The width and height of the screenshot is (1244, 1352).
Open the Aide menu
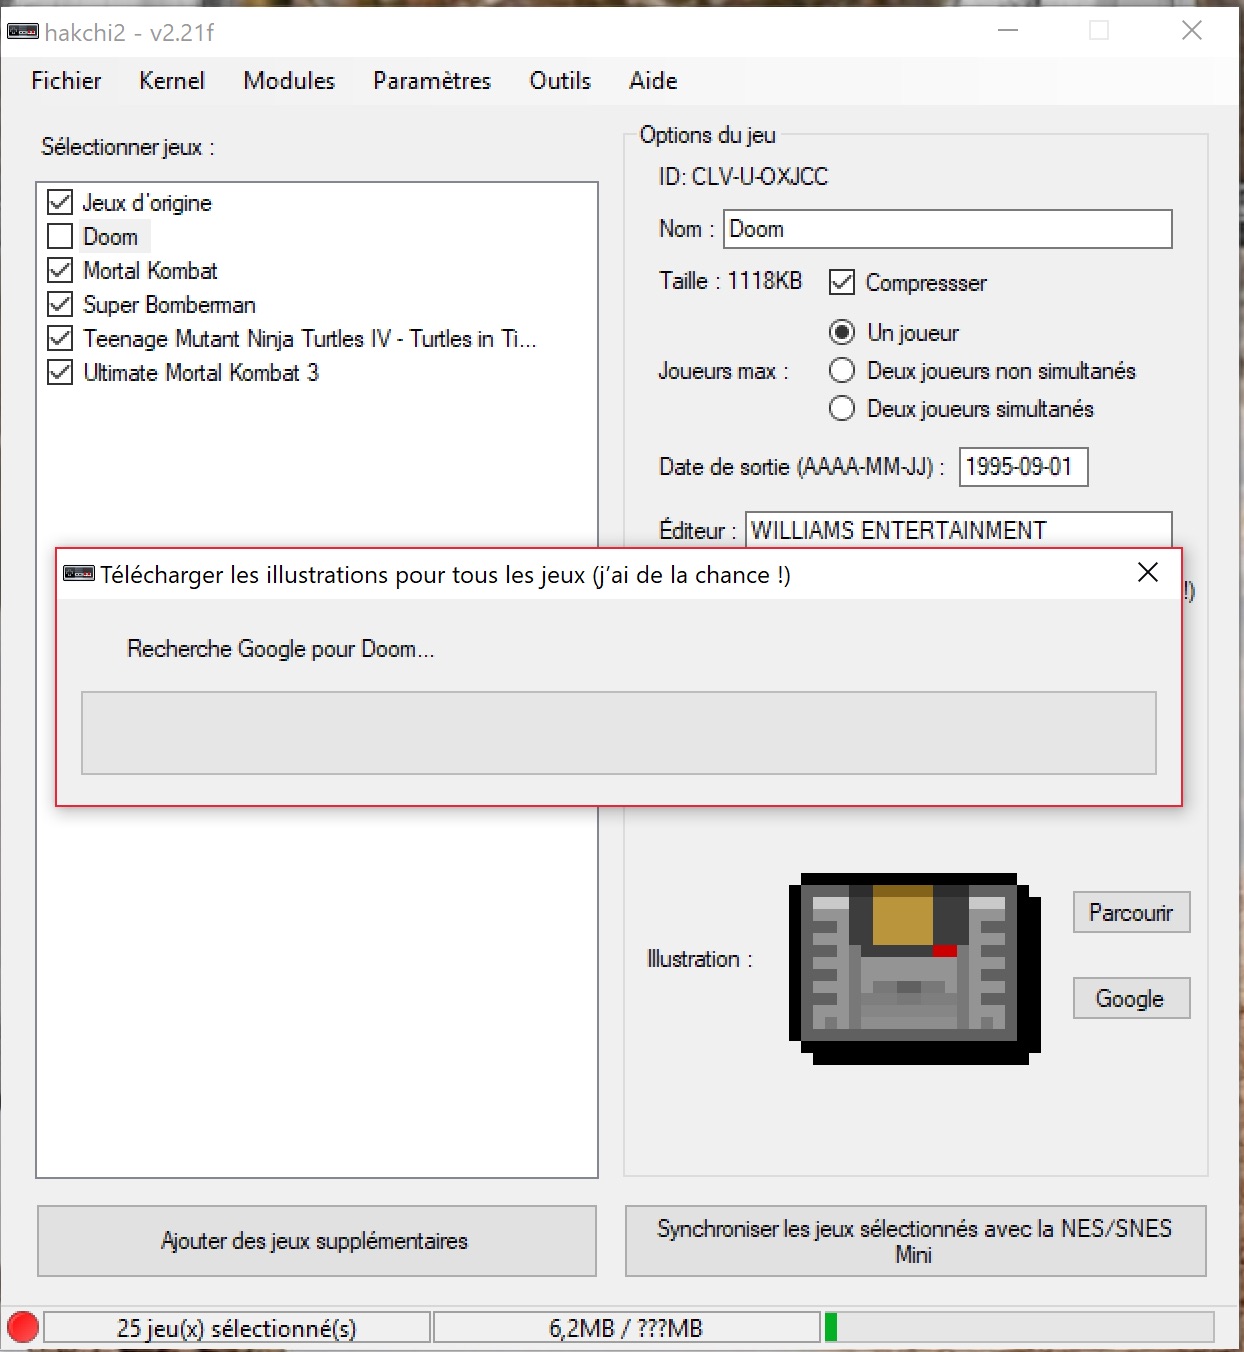pyautogui.click(x=653, y=81)
